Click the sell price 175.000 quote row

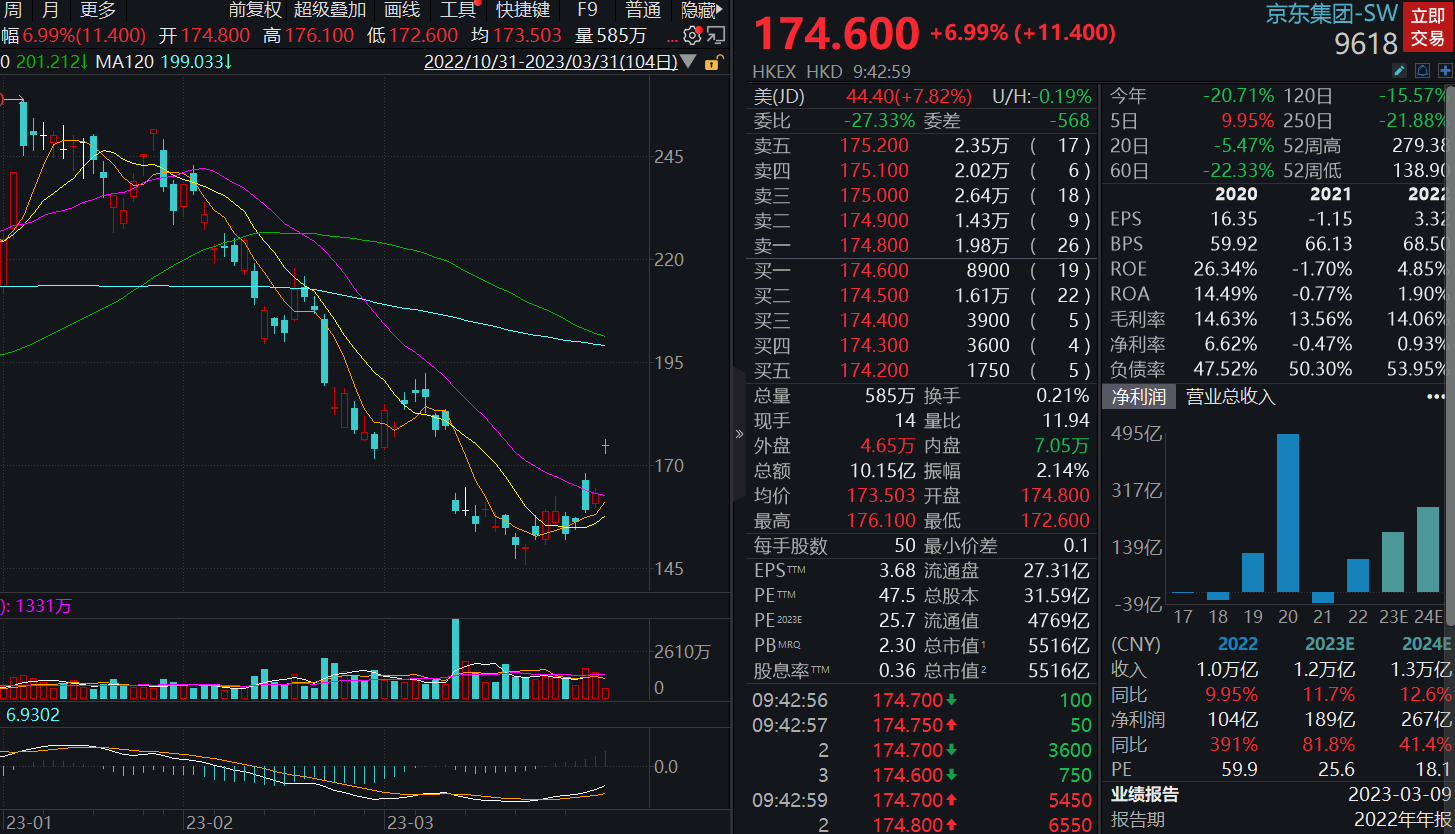[x=875, y=195]
